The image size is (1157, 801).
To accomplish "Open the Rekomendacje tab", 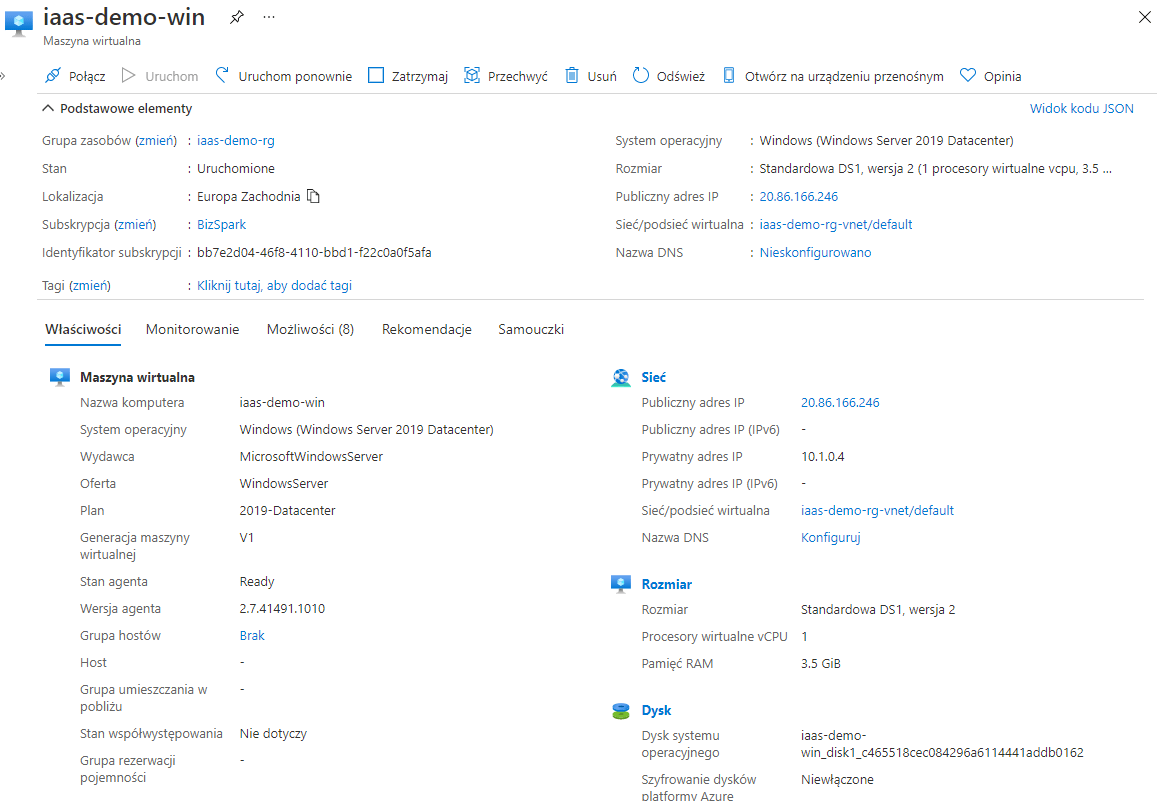I will click(x=426, y=329).
